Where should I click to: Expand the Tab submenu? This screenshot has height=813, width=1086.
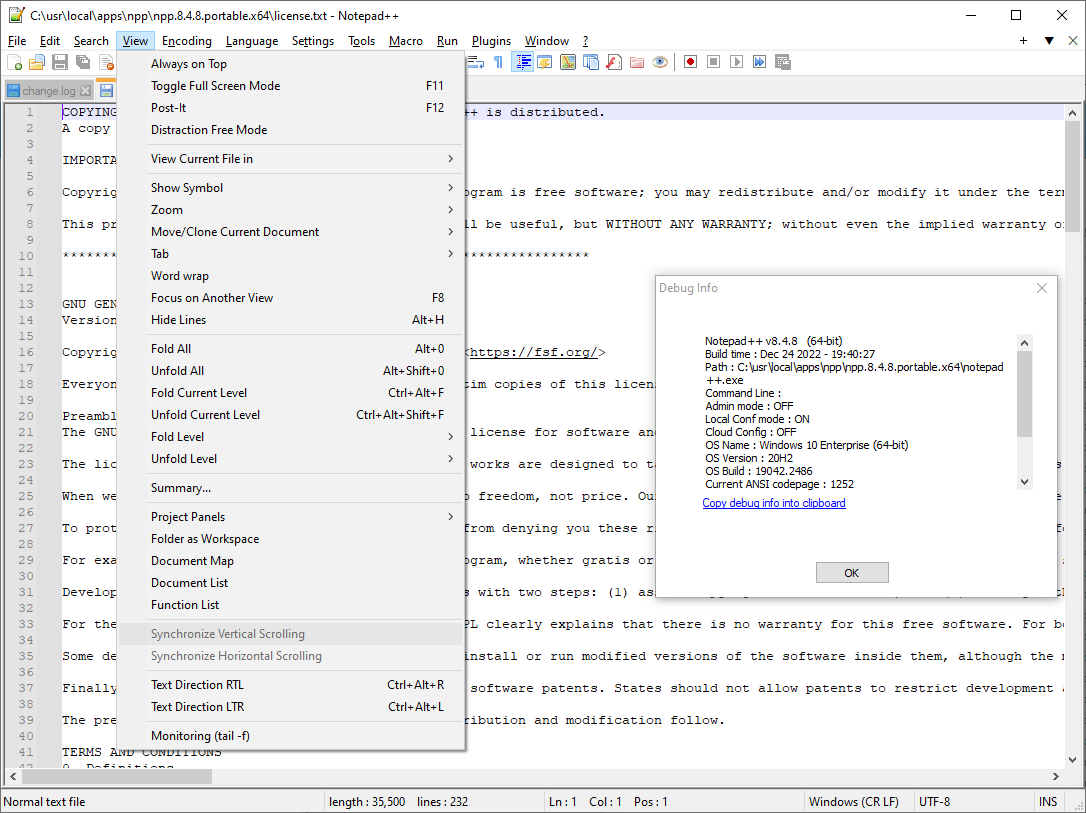point(291,254)
